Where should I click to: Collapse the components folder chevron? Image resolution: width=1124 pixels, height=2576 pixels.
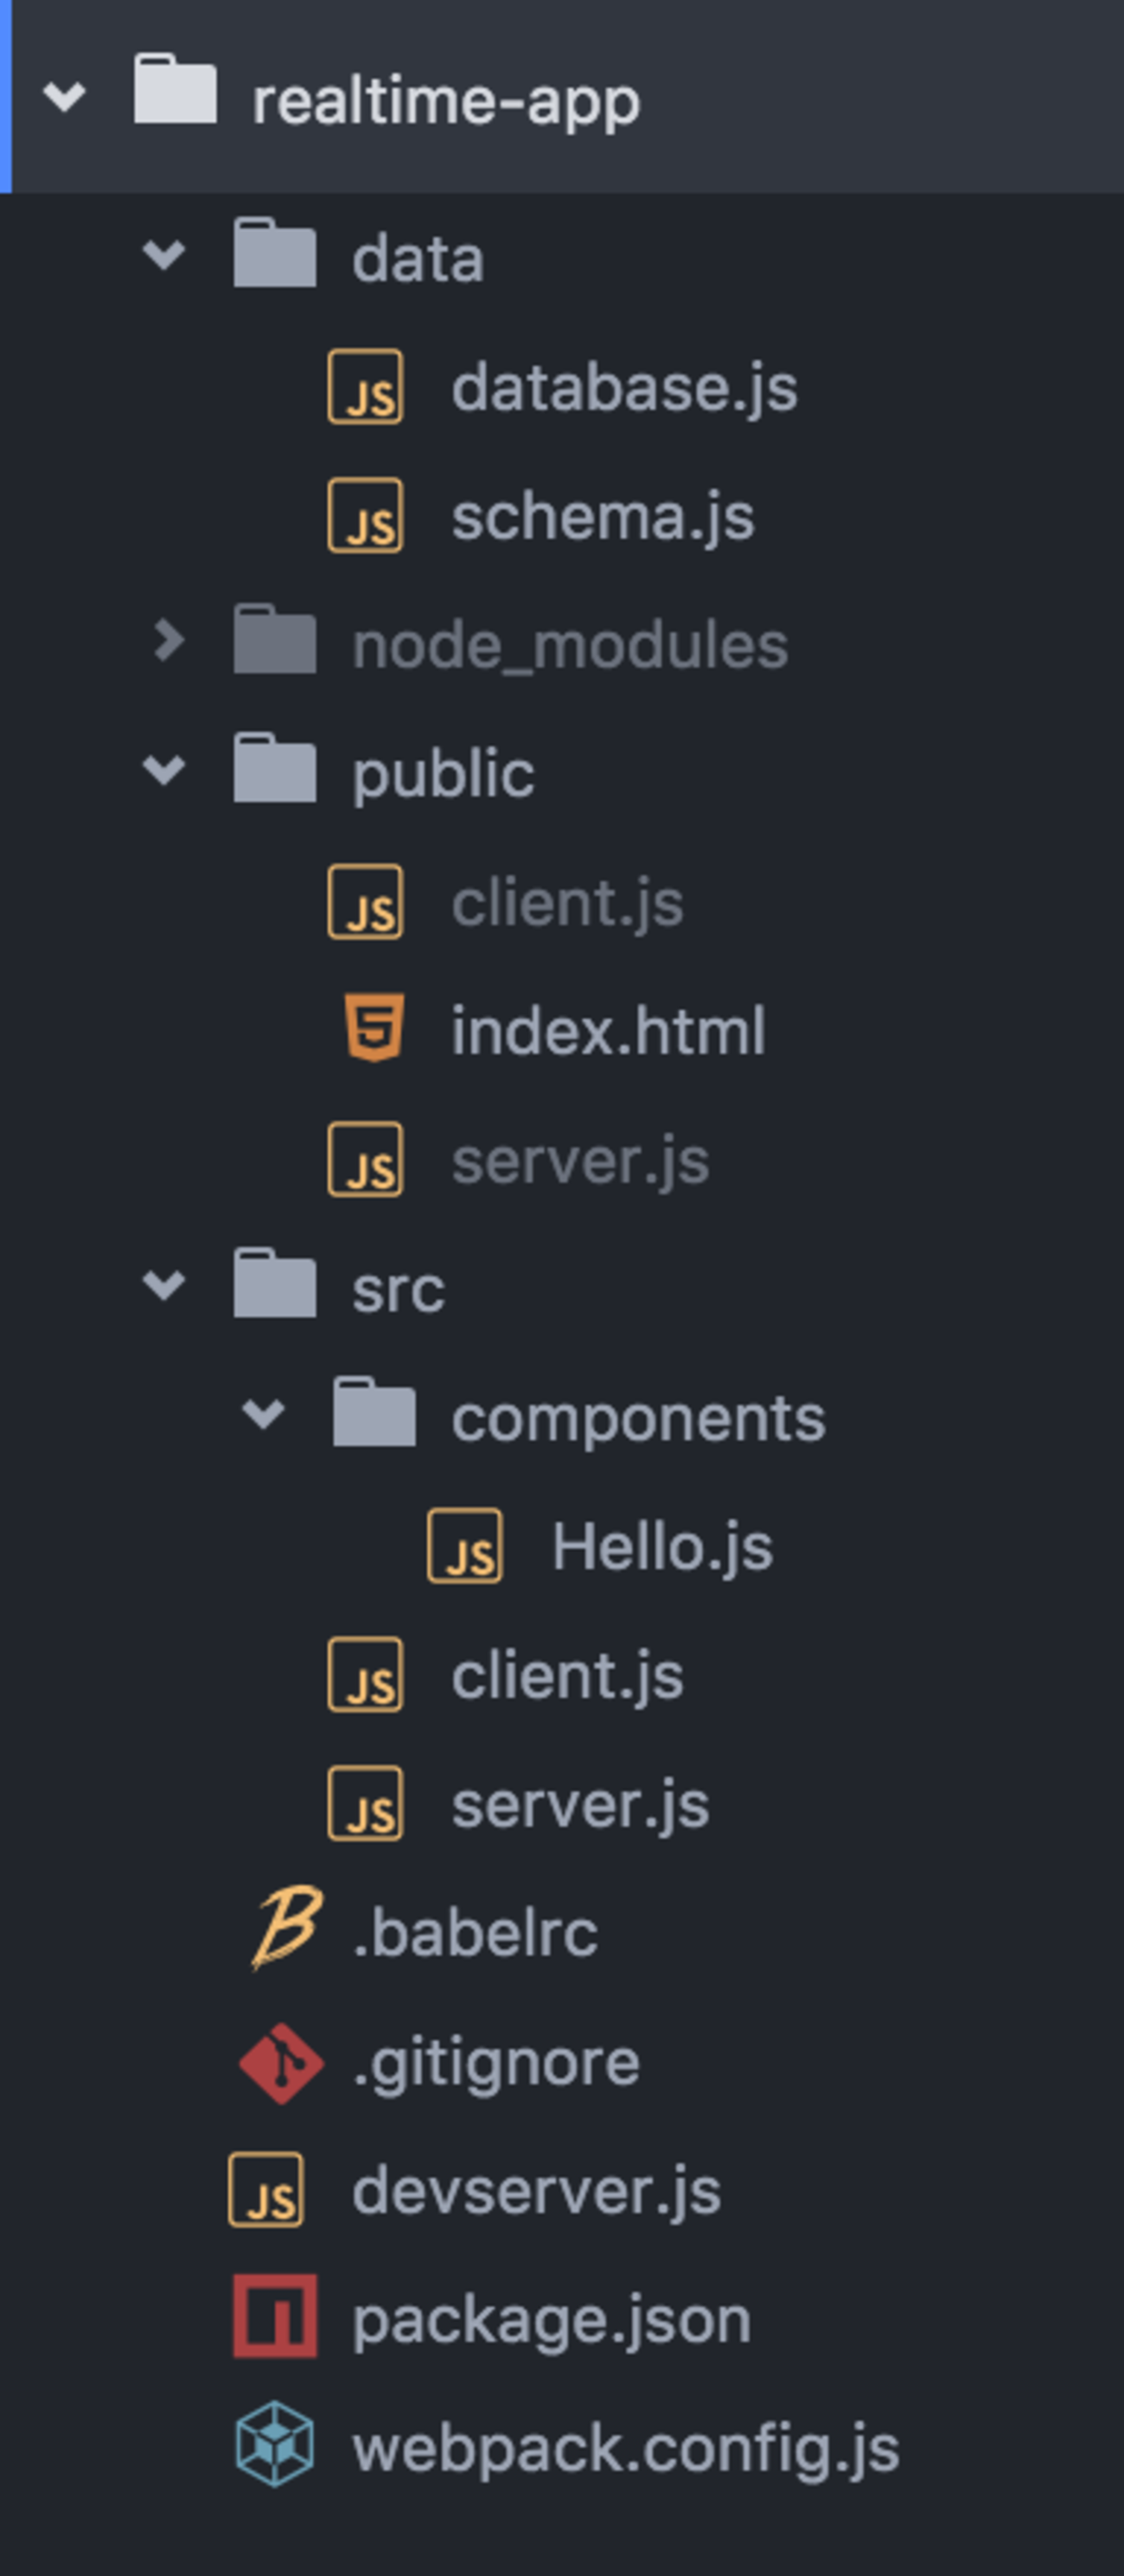(x=263, y=1414)
